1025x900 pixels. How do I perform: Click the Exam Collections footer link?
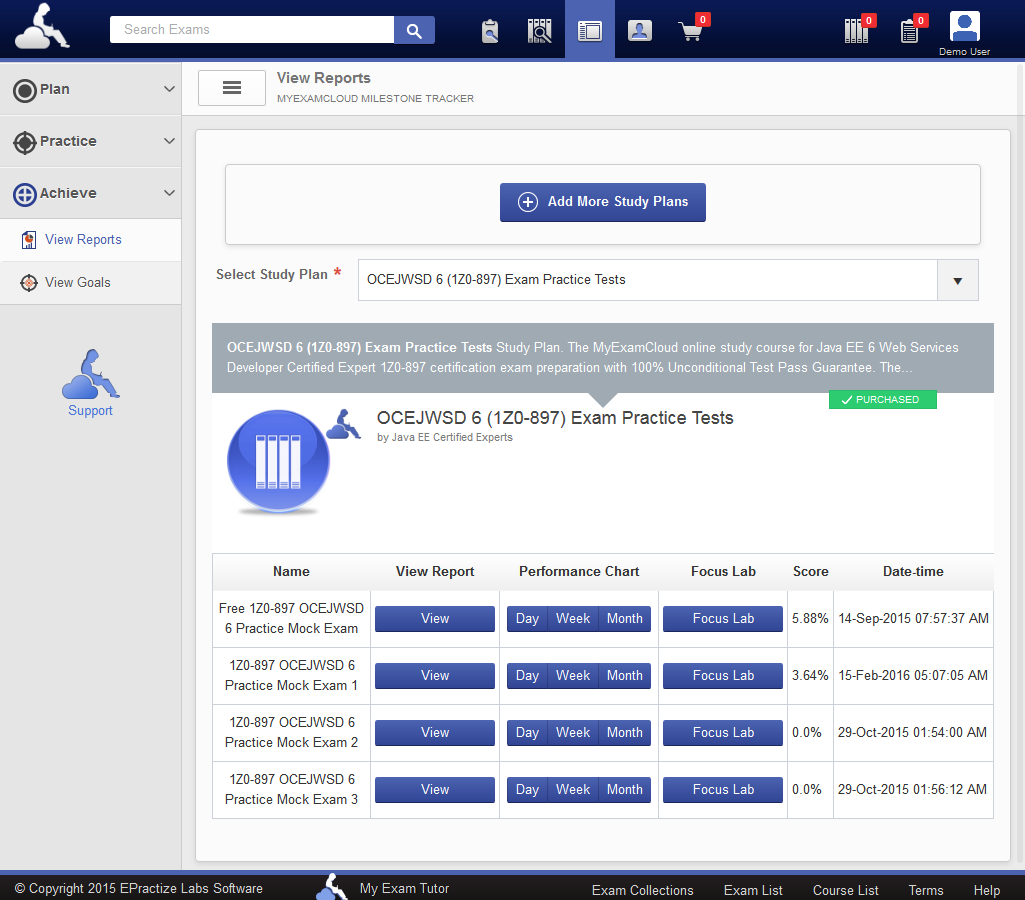[642, 890]
